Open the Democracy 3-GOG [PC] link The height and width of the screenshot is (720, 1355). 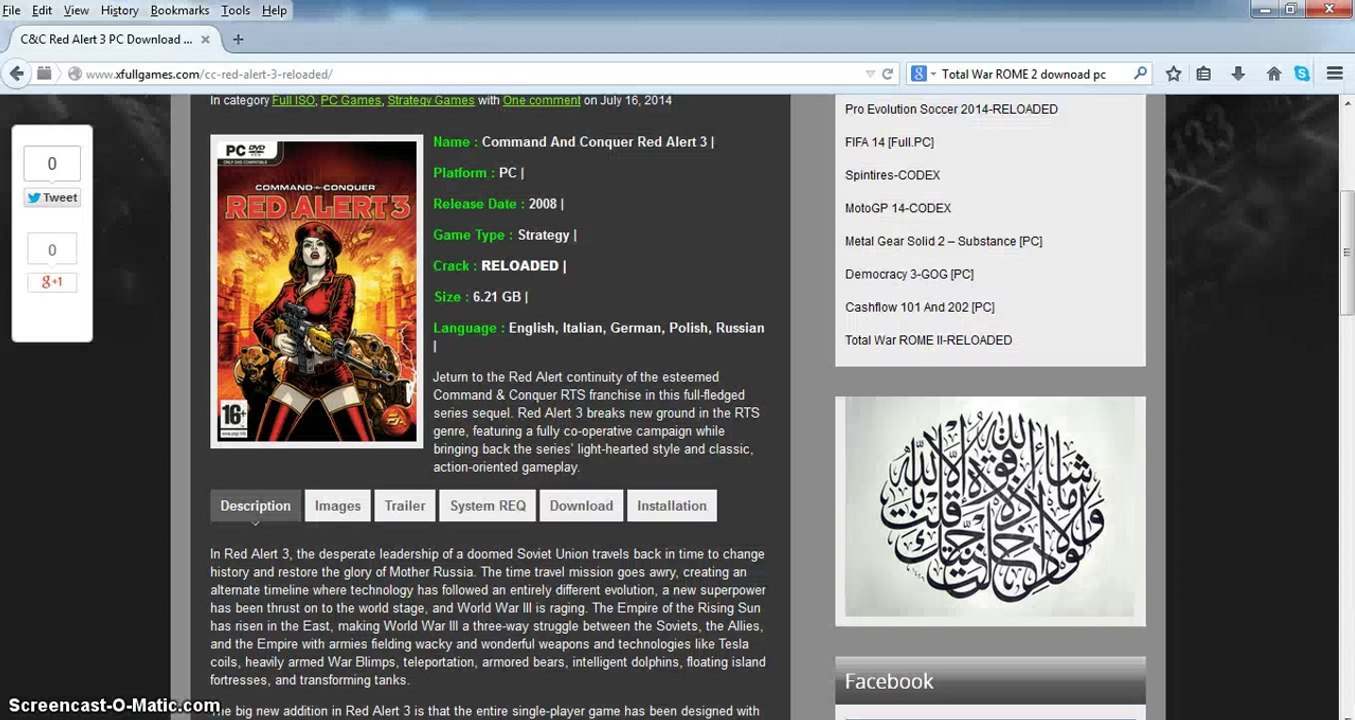click(909, 274)
